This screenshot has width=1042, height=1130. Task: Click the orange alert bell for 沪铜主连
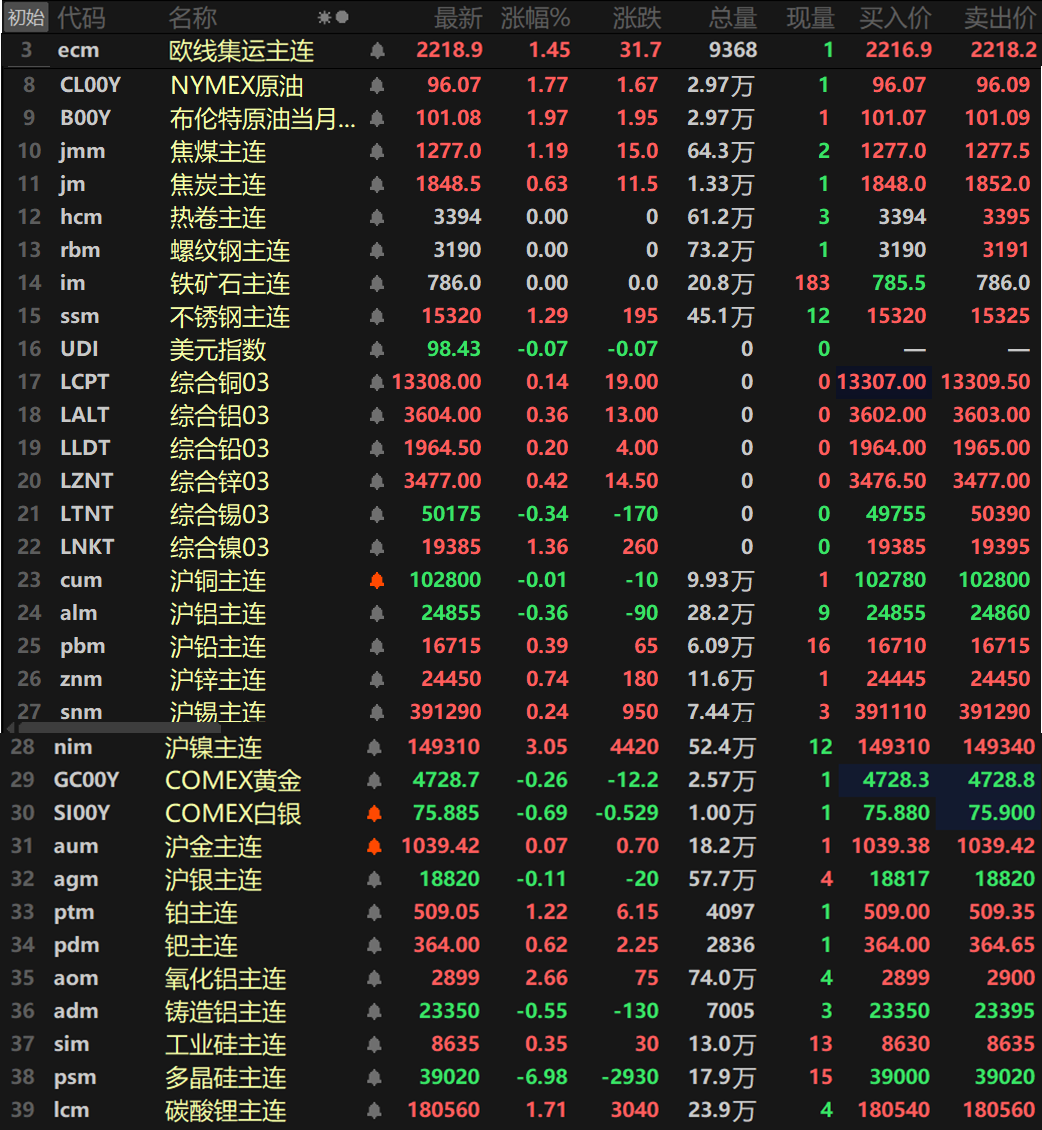[x=377, y=581]
